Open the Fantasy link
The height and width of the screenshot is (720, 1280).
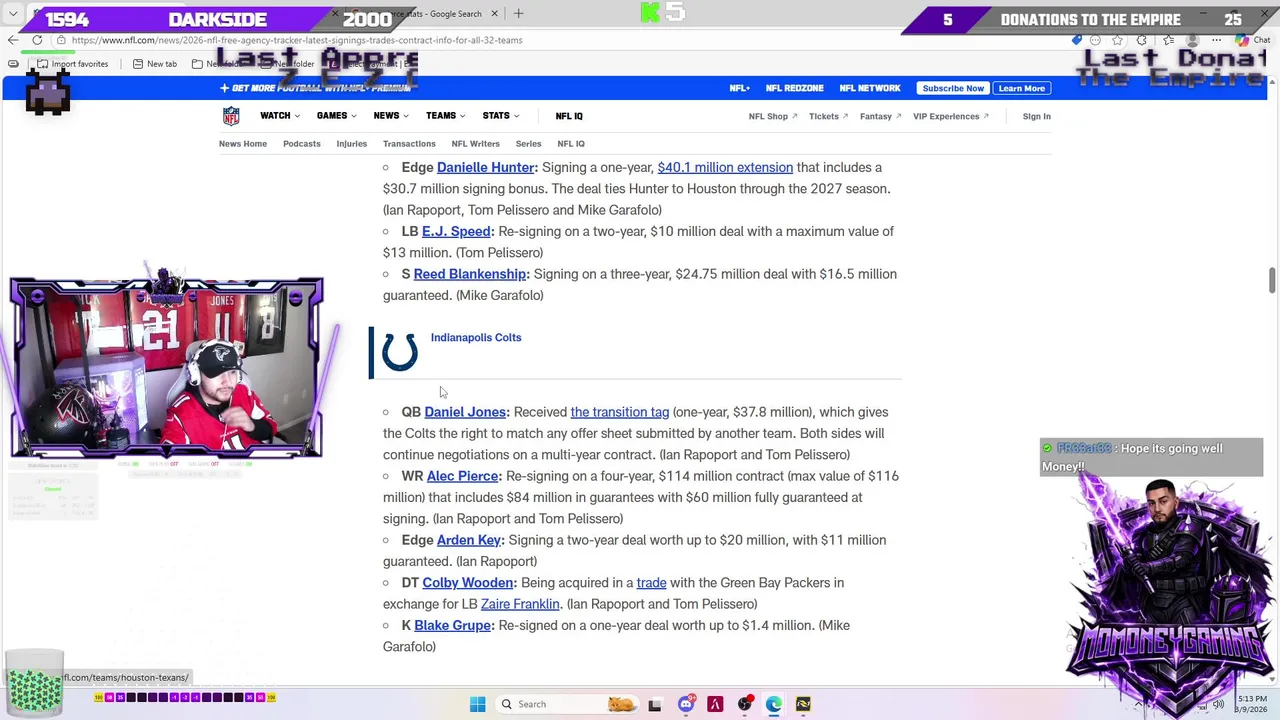coord(880,116)
